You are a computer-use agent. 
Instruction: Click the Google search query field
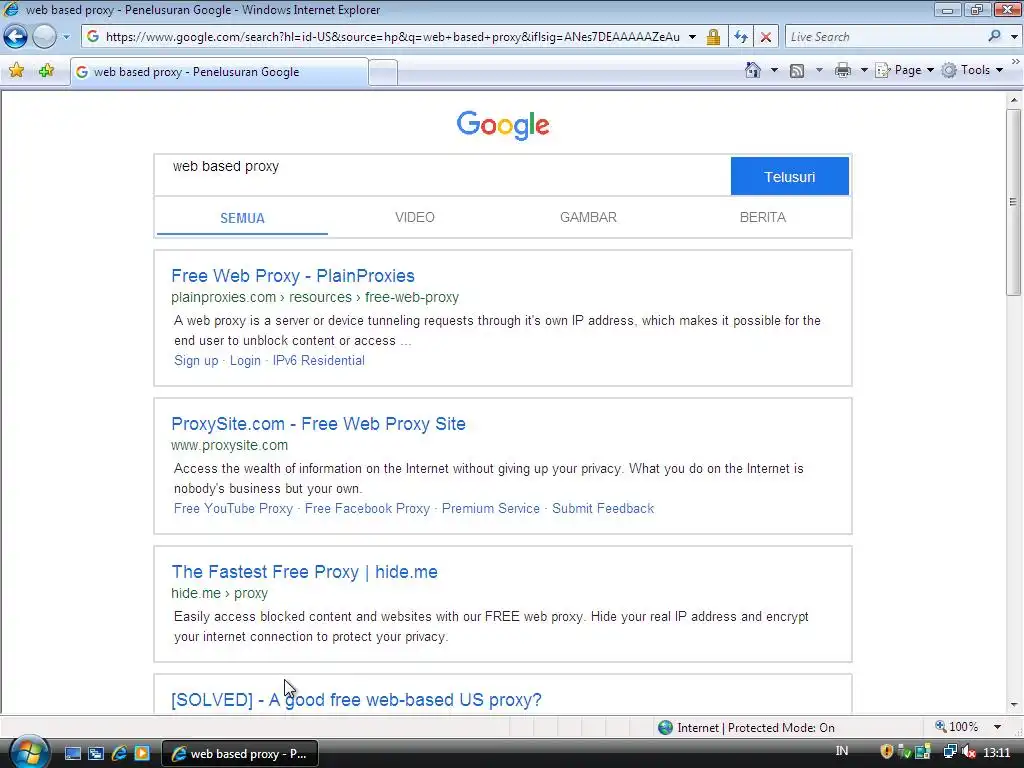coord(442,175)
